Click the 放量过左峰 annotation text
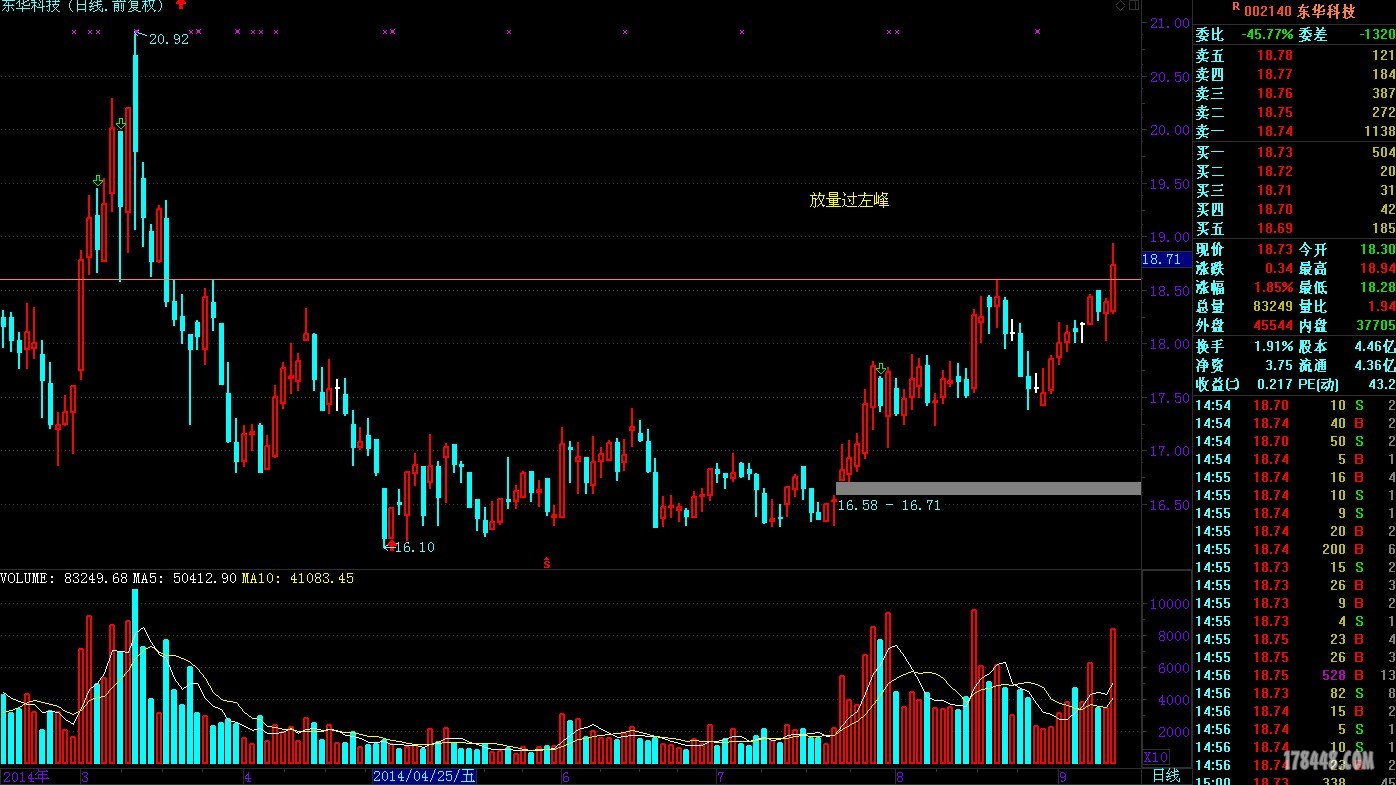1396x785 pixels. point(849,200)
